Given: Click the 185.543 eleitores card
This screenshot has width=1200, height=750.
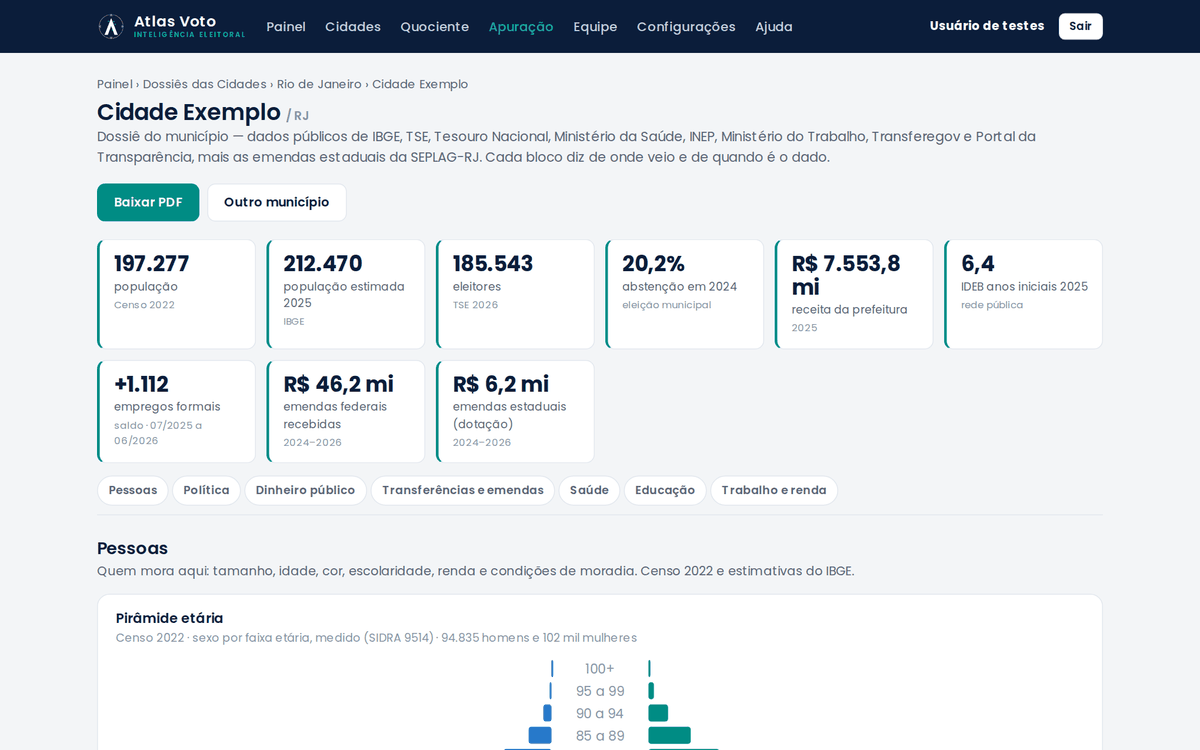Looking at the screenshot, I should pyautogui.click(x=515, y=294).
